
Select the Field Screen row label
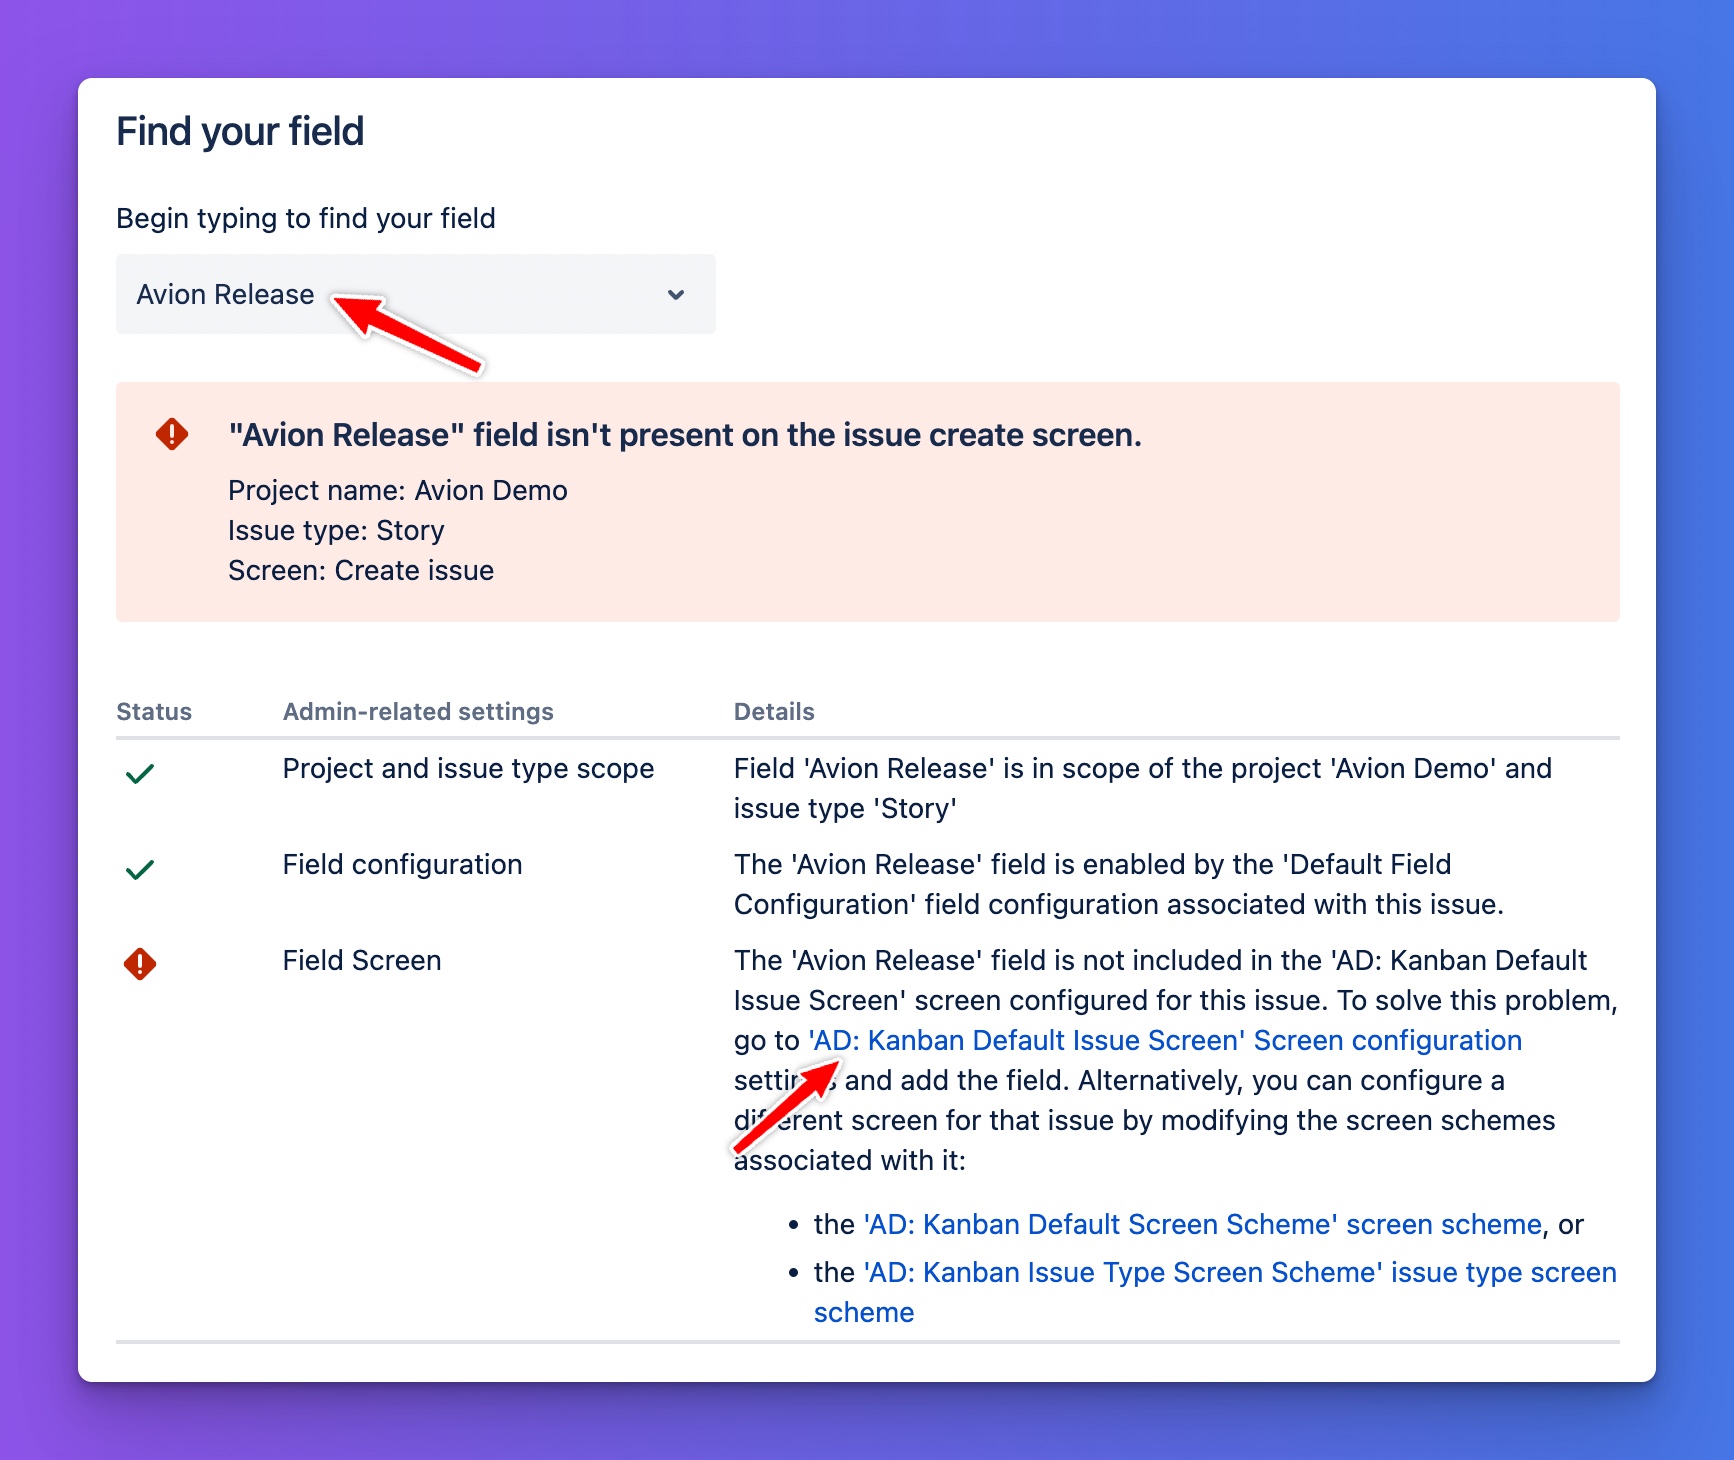pyautogui.click(x=361, y=961)
